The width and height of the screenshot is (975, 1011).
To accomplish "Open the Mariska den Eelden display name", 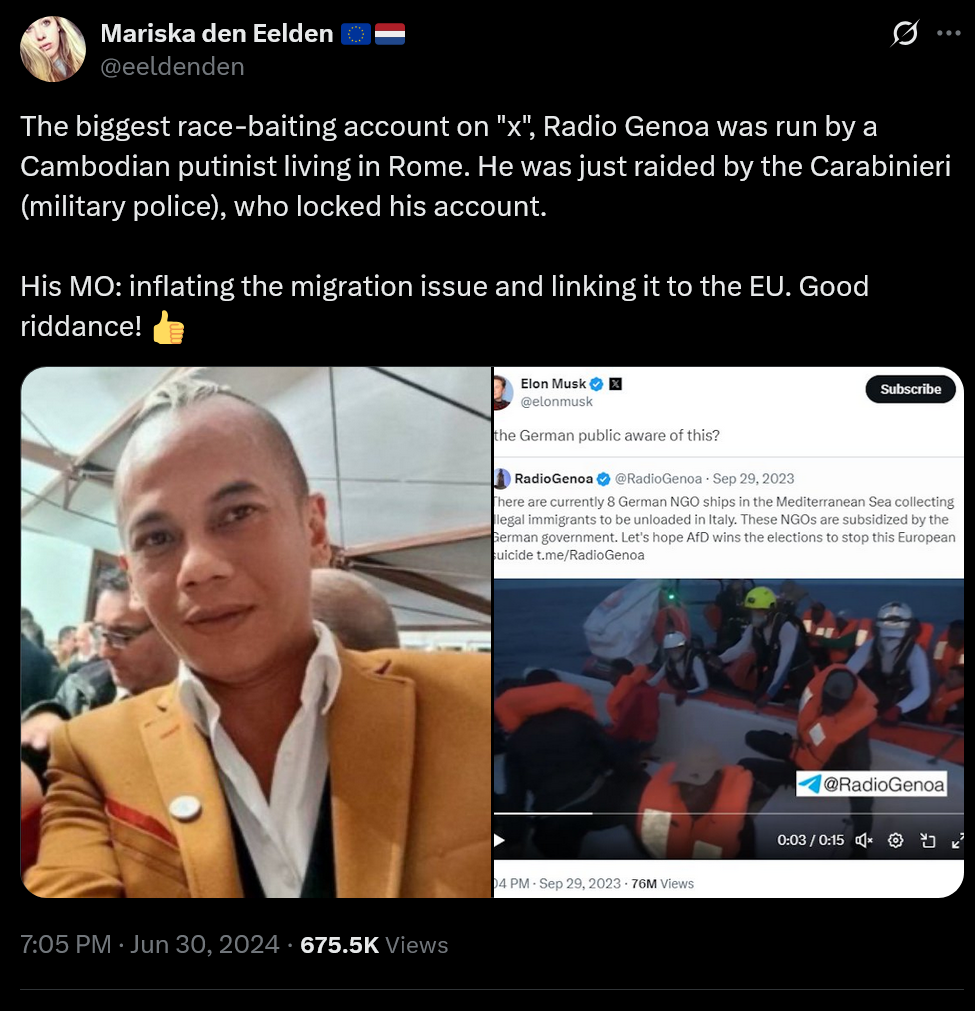I will click(x=217, y=34).
